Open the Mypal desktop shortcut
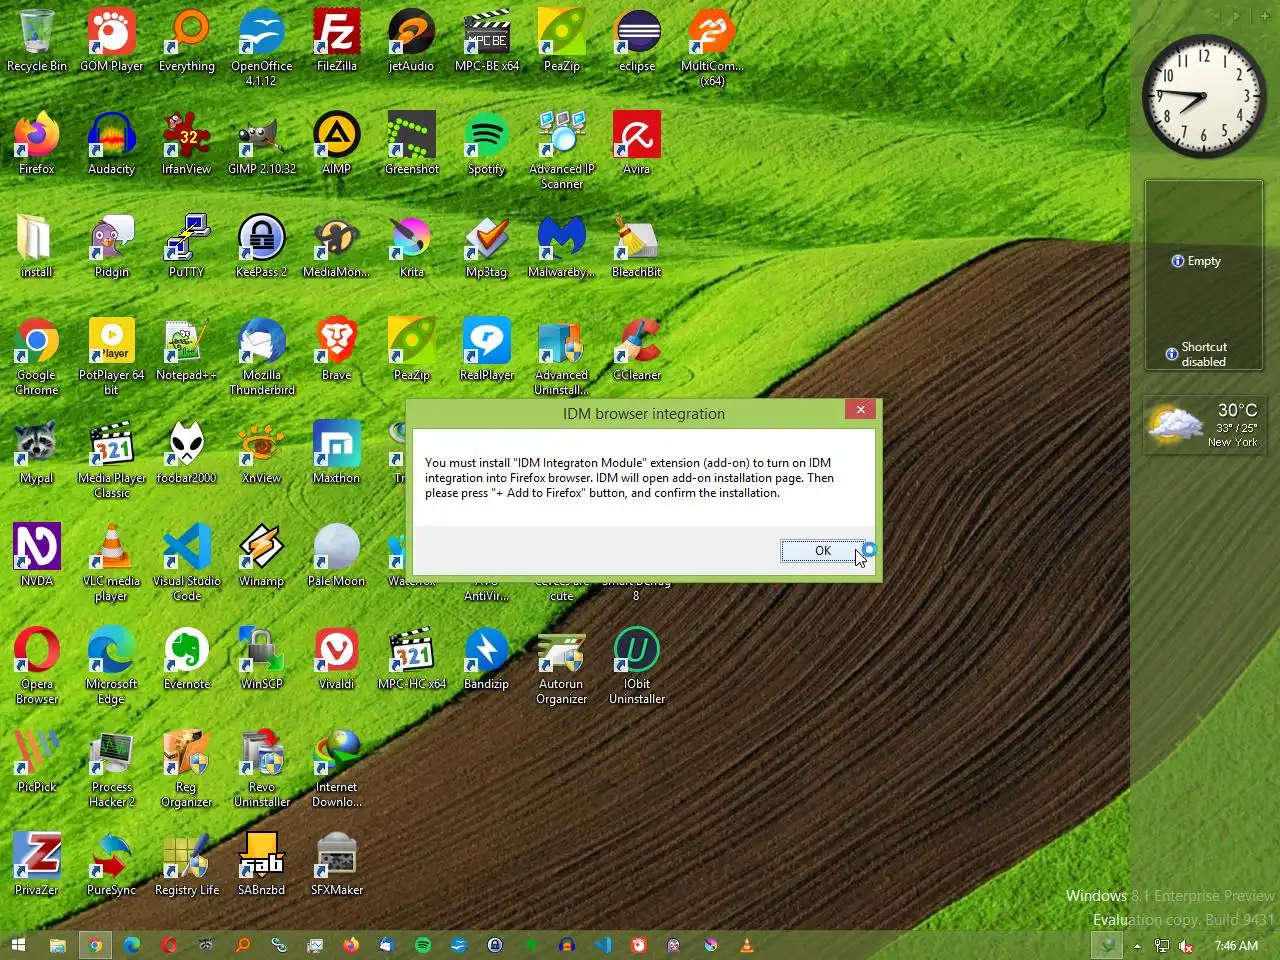Image resolution: width=1280 pixels, height=960 pixels. [37, 453]
